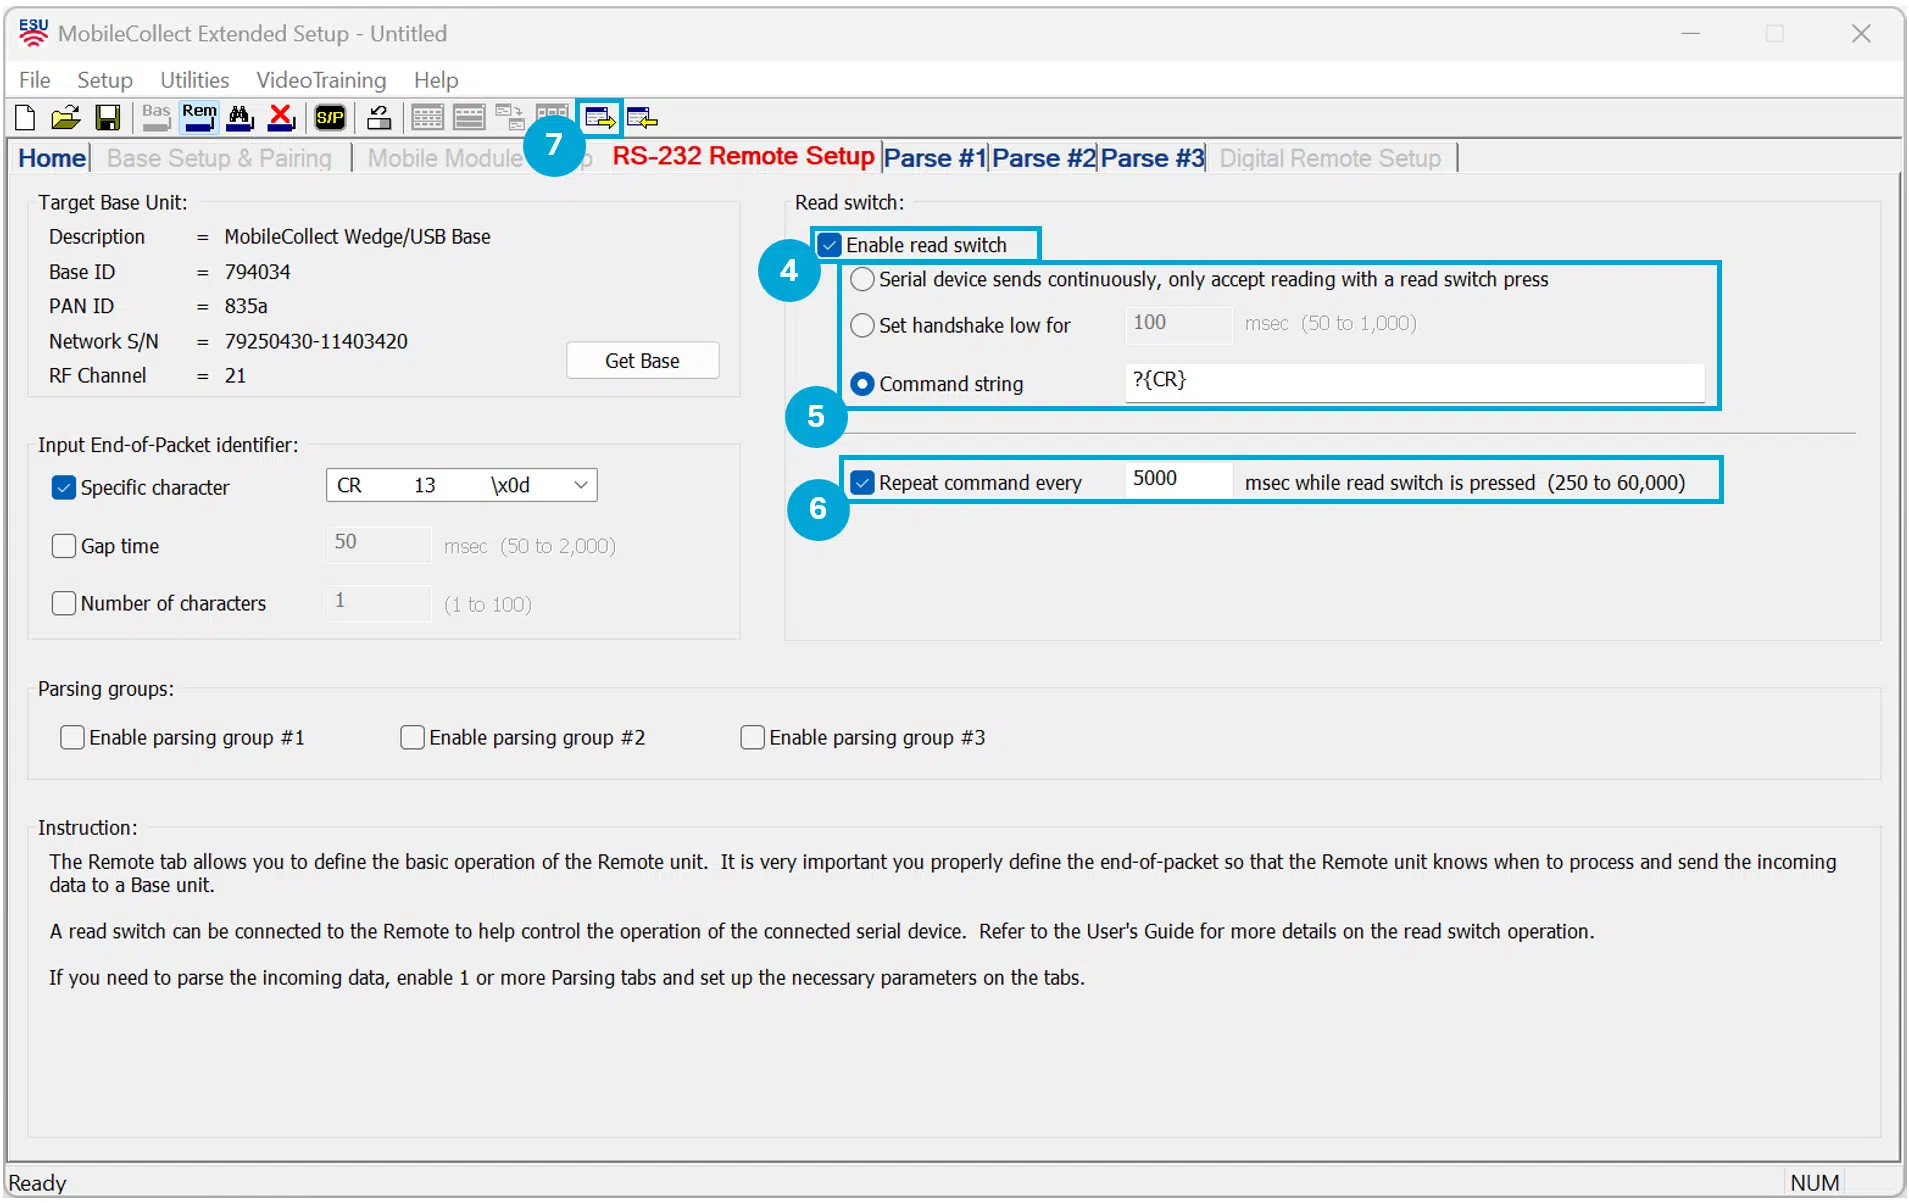Open the CR 13 \x0d character dropdown

click(x=461, y=486)
